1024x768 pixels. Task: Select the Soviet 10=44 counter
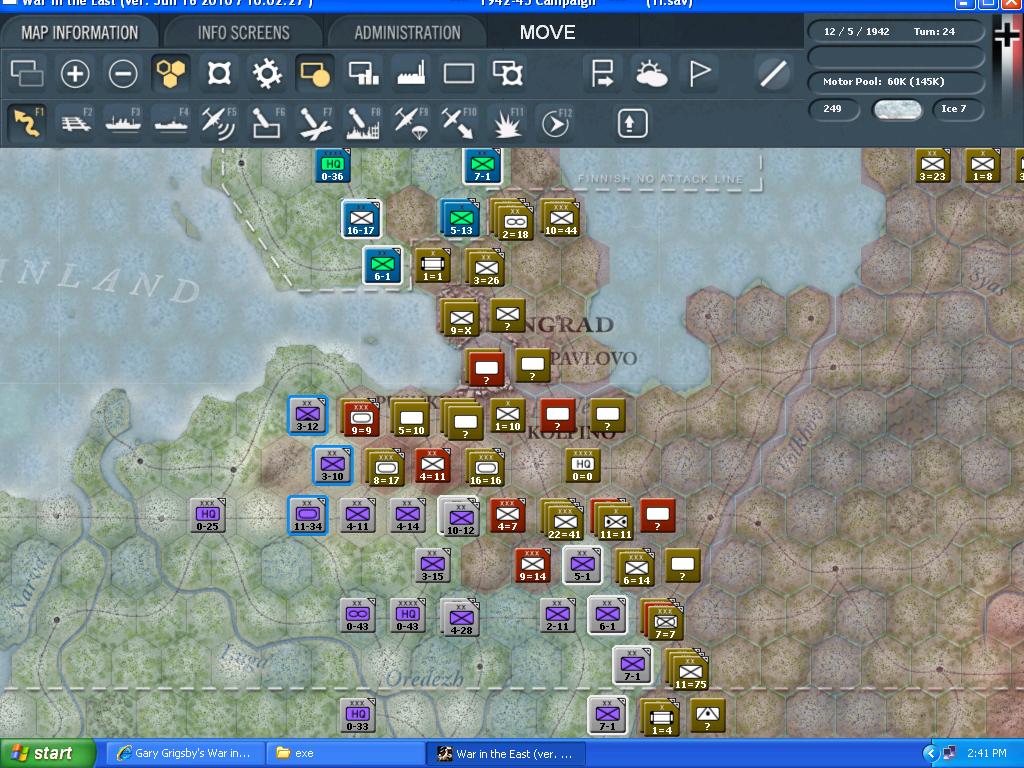560,219
